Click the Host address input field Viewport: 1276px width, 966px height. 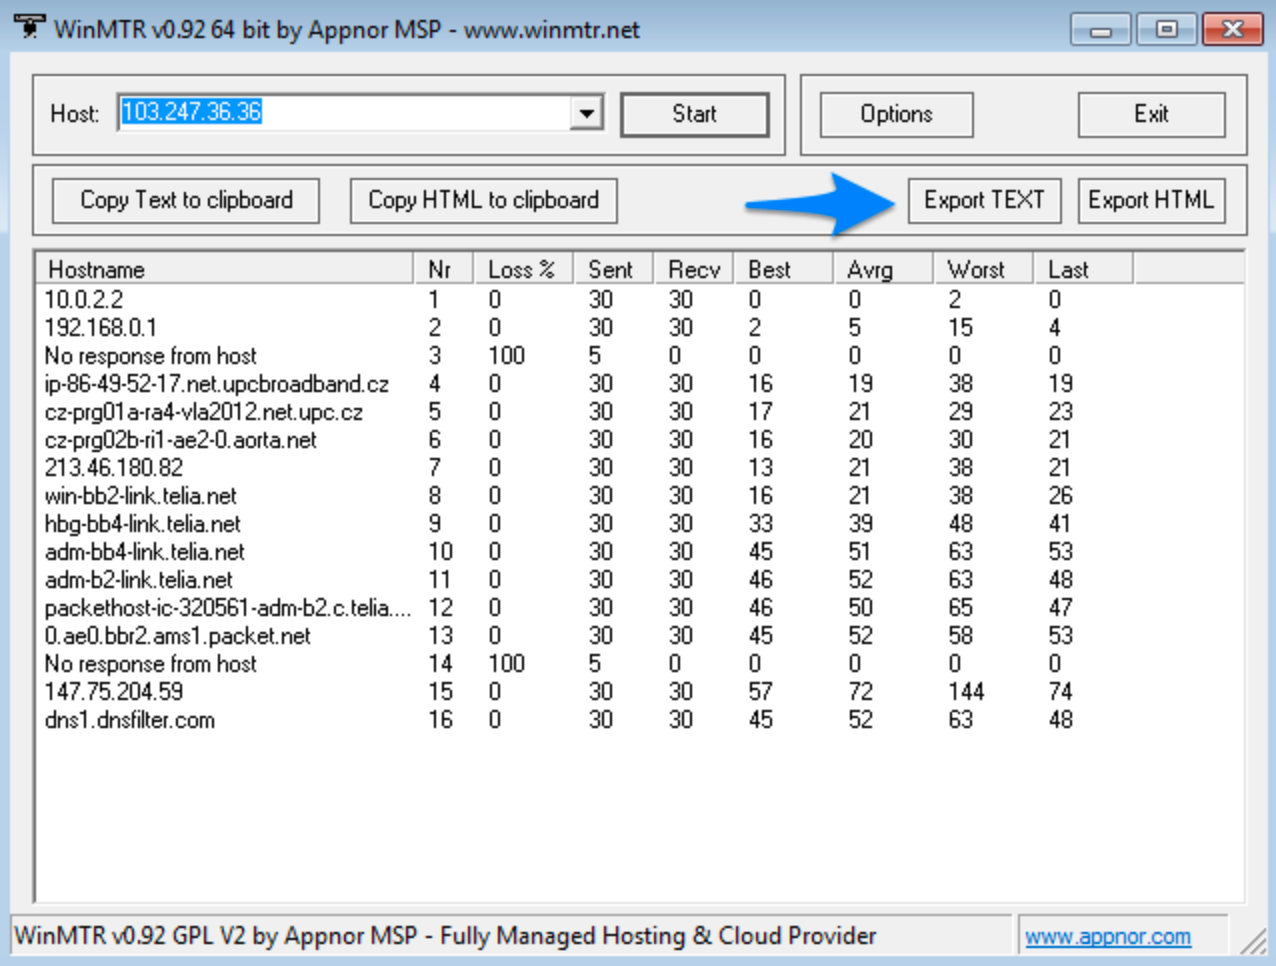350,113
